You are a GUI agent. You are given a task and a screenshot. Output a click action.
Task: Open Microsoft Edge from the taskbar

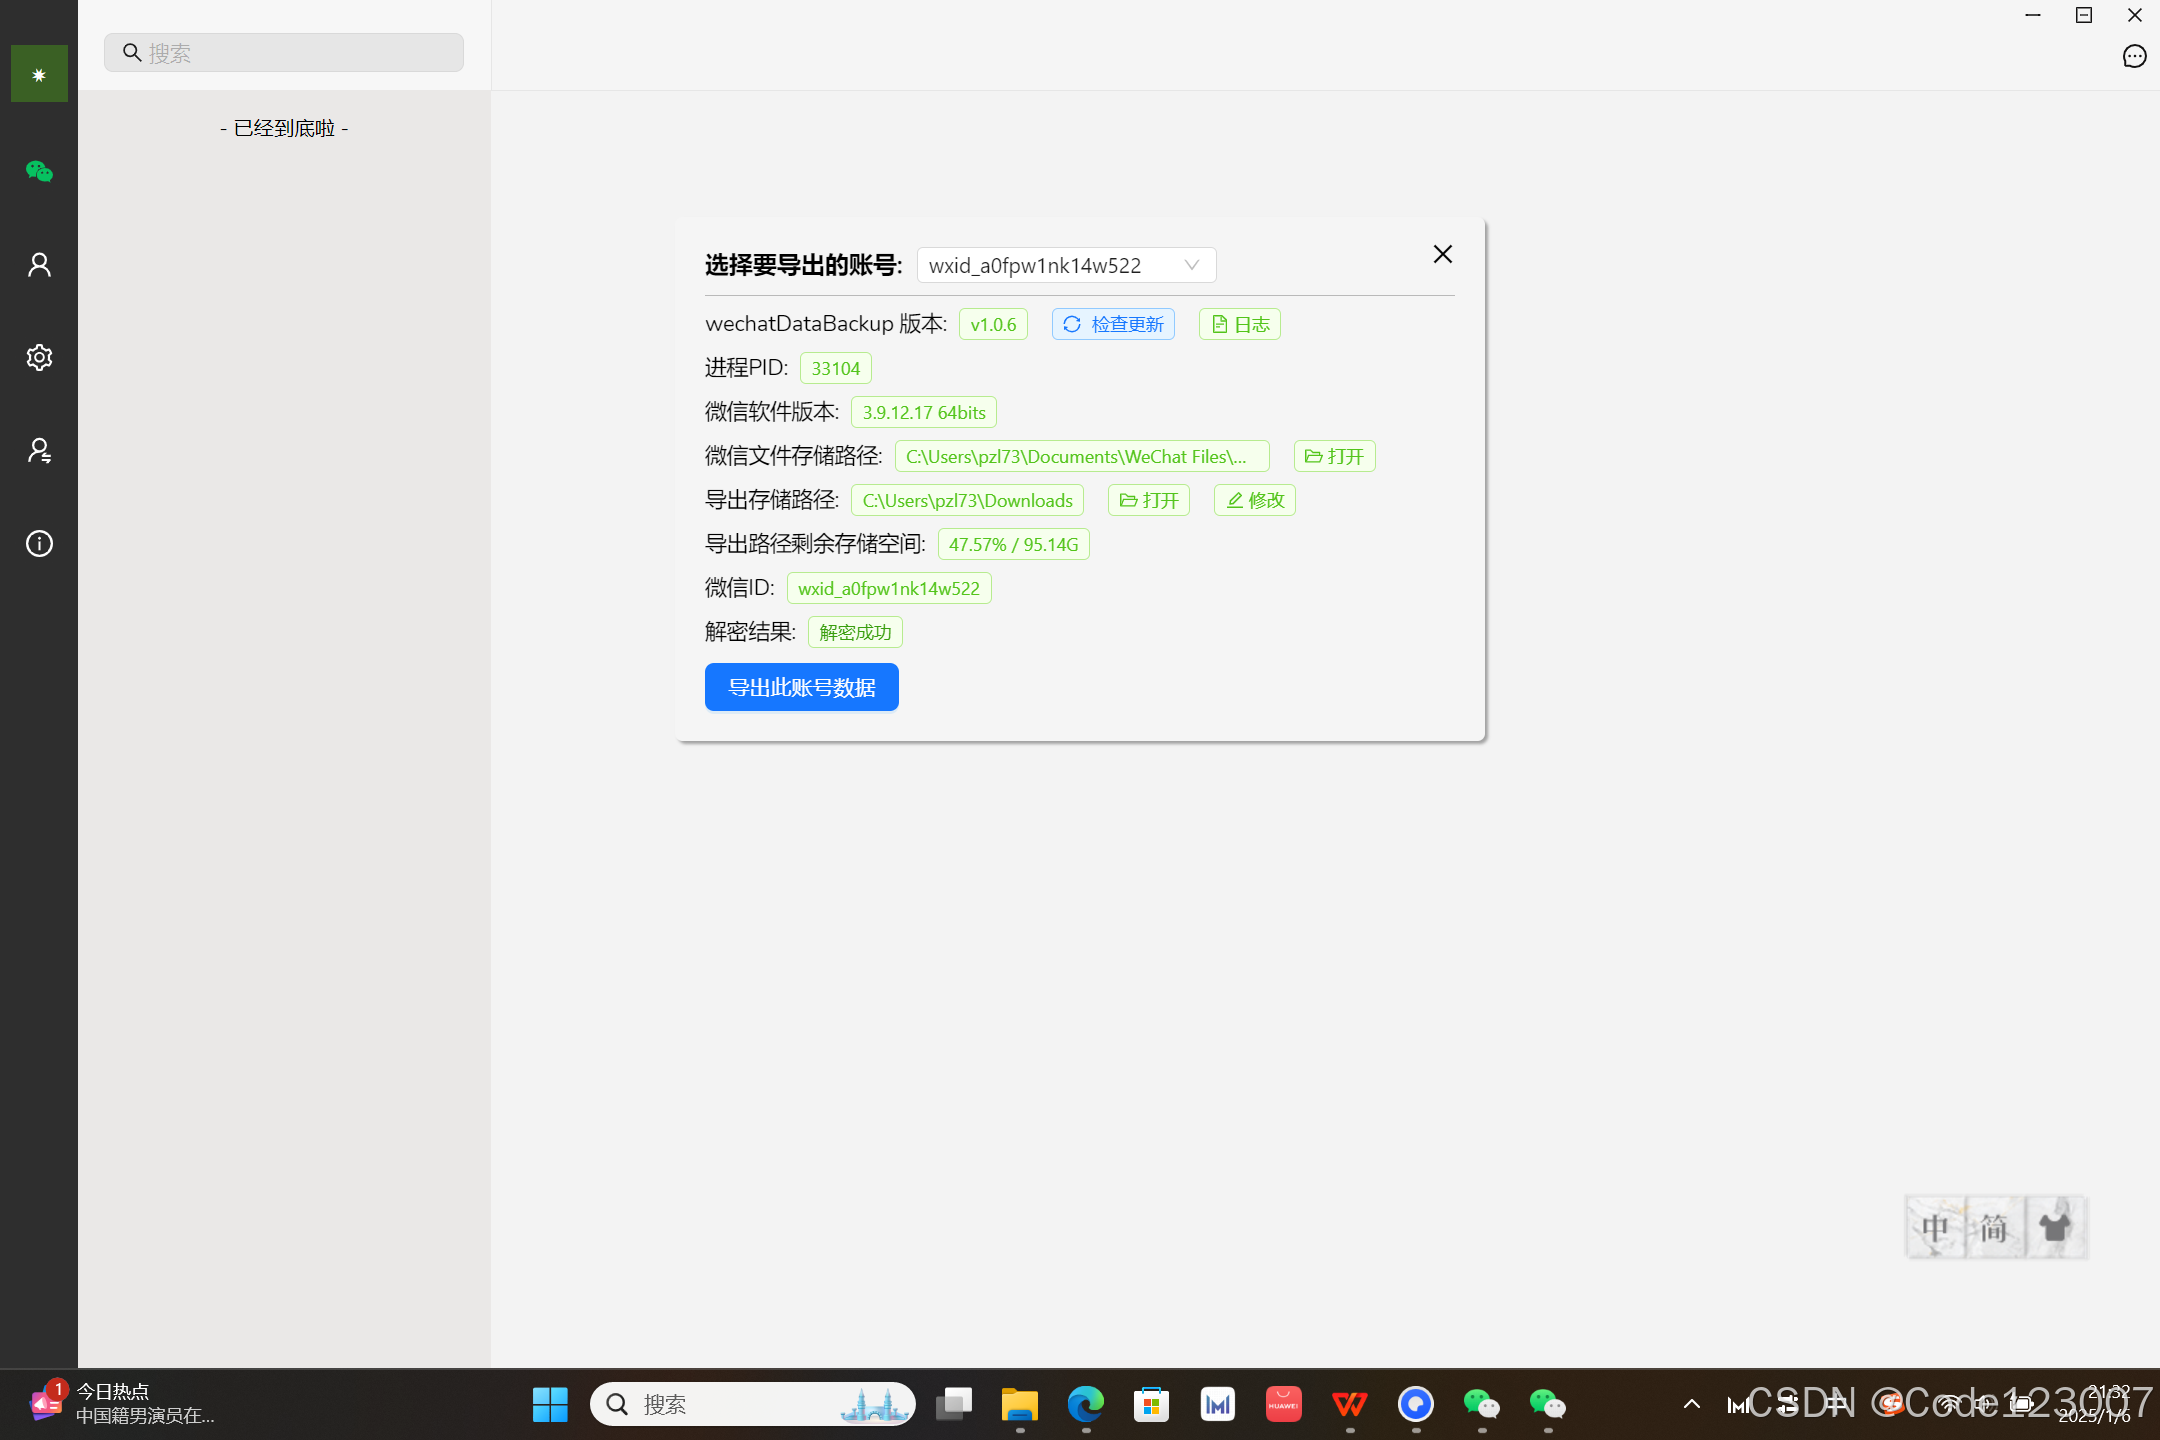[1085, 1405]
